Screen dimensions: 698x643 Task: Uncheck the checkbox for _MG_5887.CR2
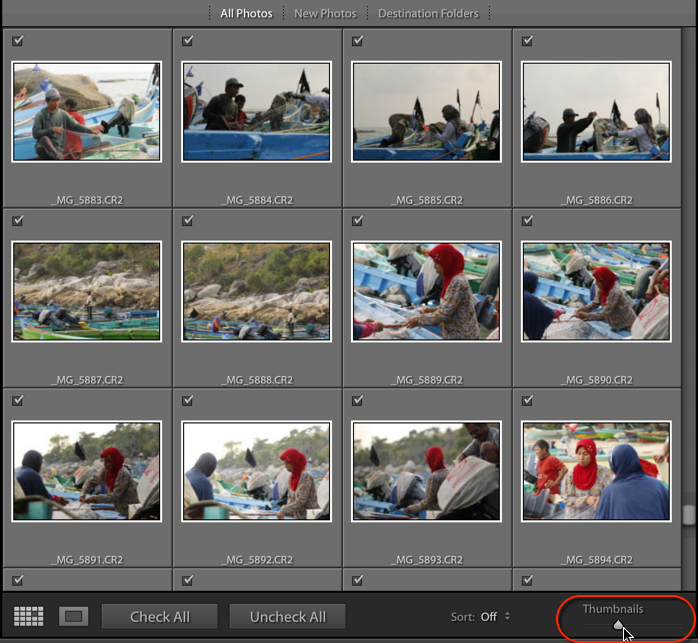tap(18, 220)
